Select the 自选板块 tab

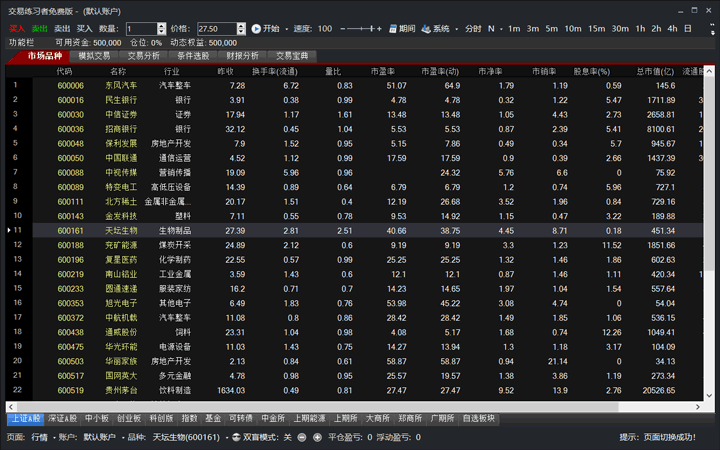(x=478, y=418)
